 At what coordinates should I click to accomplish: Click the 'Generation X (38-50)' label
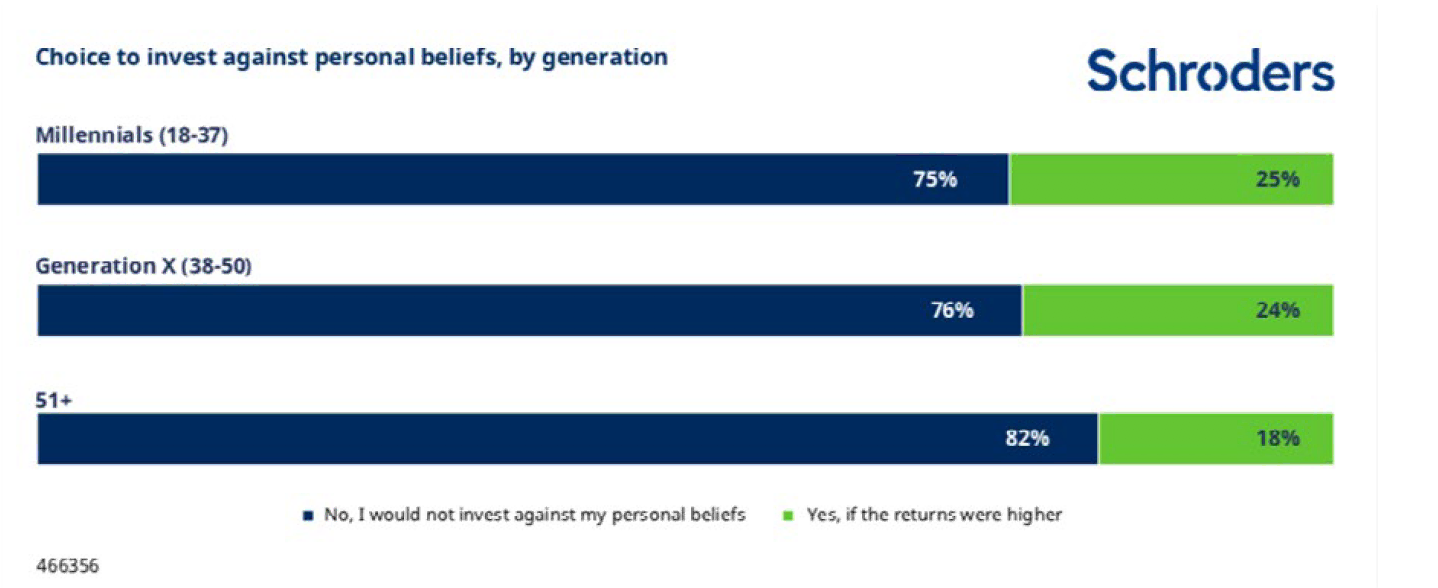143,267
